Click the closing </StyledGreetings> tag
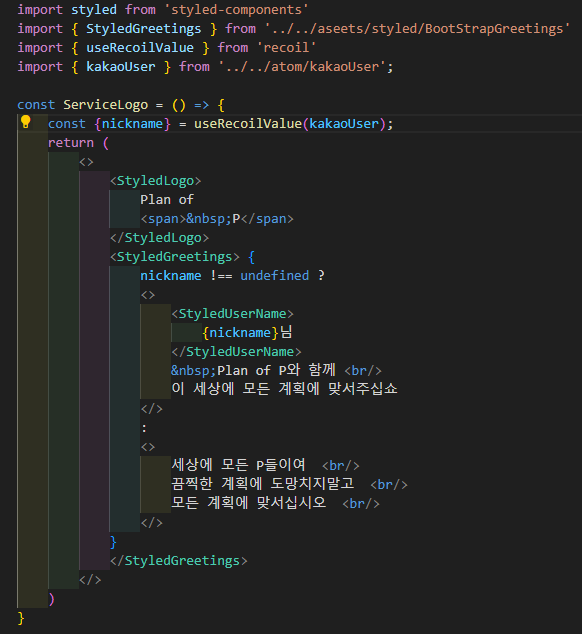This screenshot has width=582, height=634. [x=178, y=560]
